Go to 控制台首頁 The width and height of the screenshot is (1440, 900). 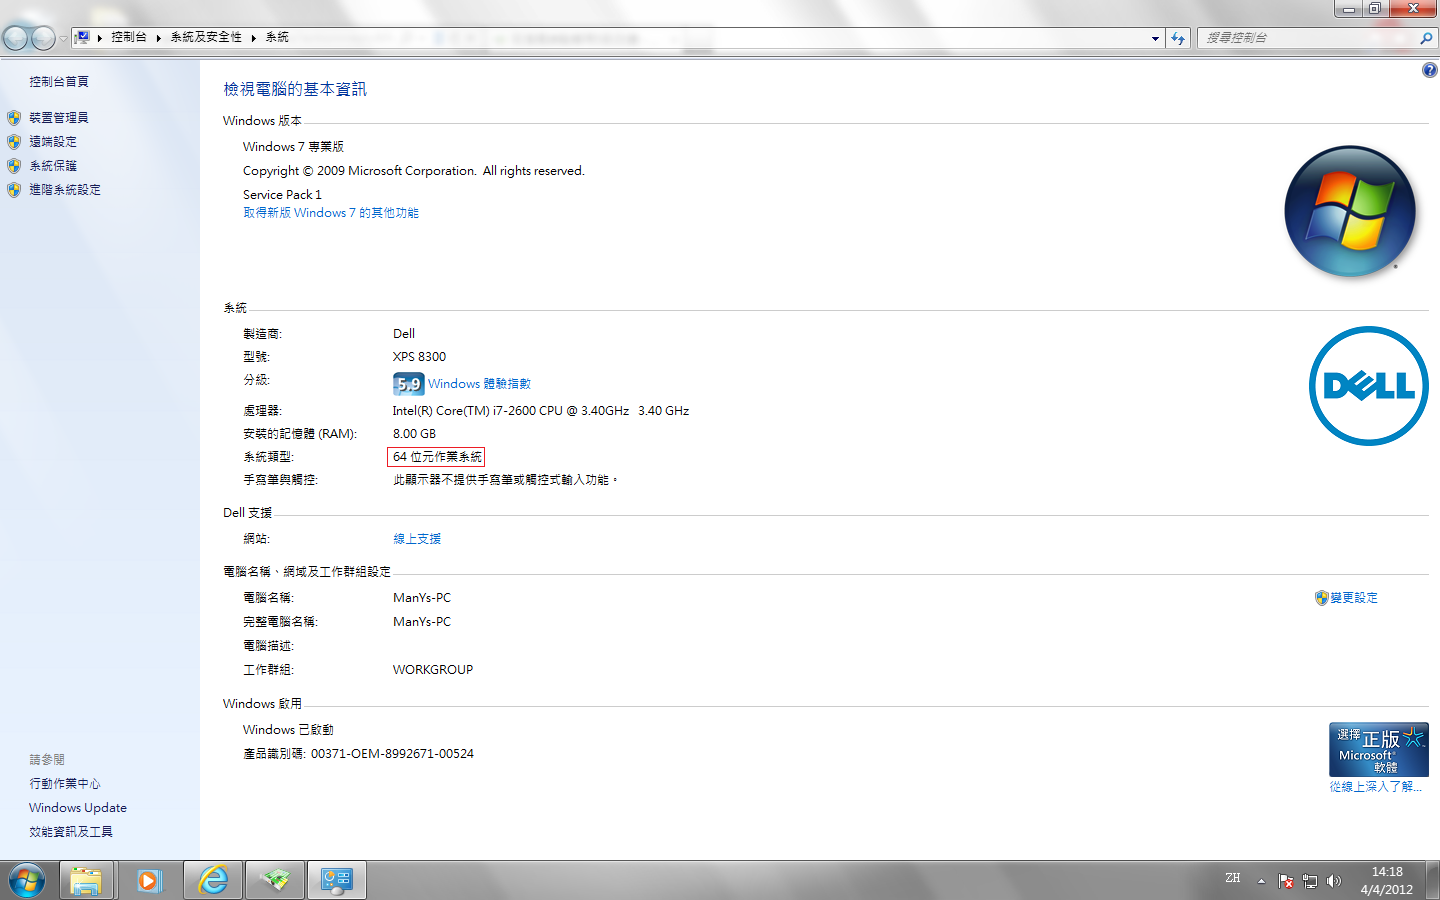[59, 82]
